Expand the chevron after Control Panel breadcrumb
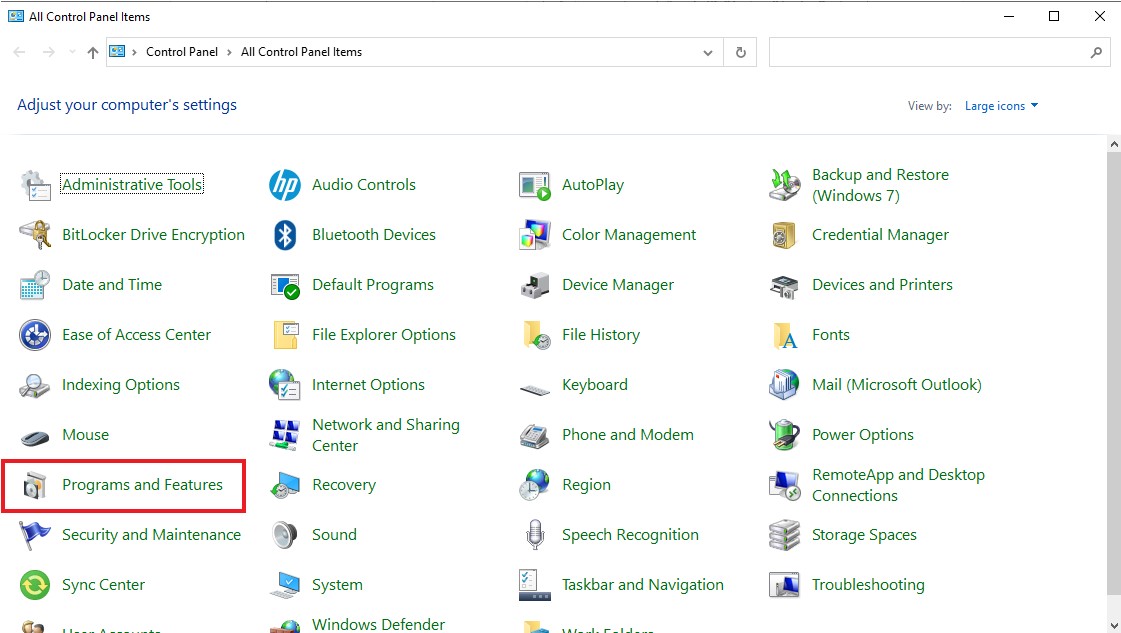The height and width of the screenshot is (633, 1121). tap(229, 52)
